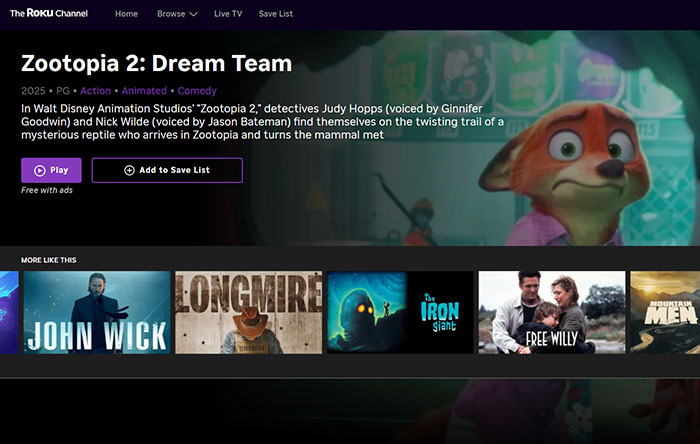Click the MORE LIKE THIS heading
This screenshot has height=444, width=700.
49,260
